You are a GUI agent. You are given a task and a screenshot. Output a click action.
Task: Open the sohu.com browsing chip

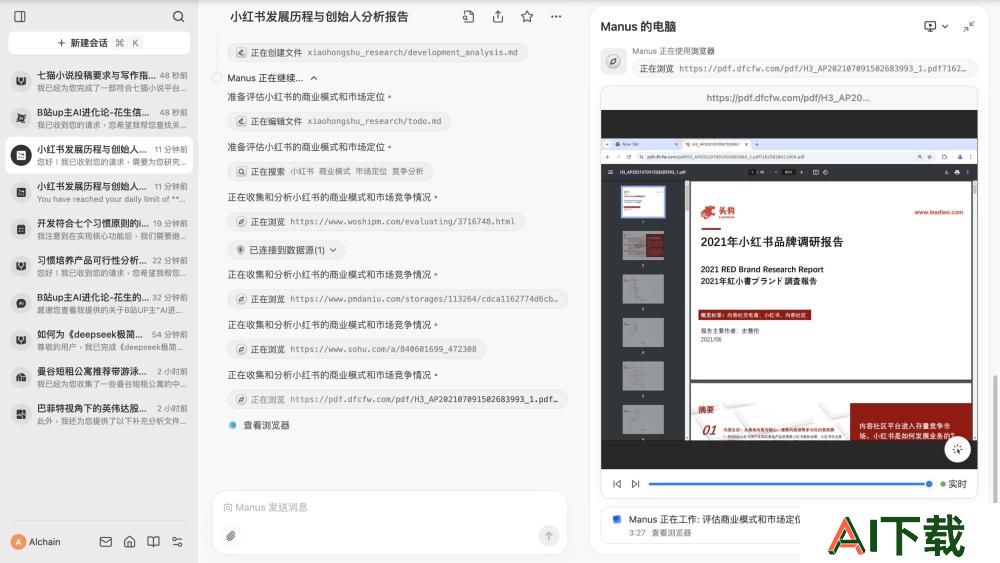[x=357, y=349]
